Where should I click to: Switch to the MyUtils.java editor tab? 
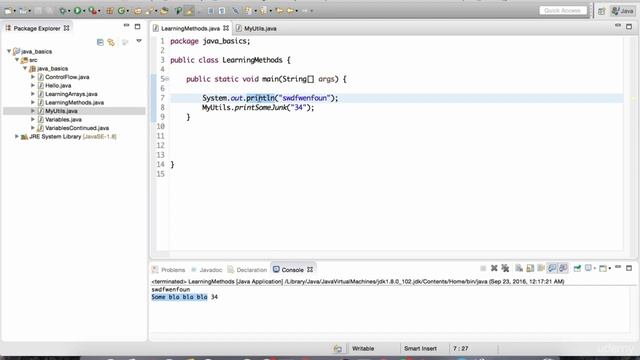pos(260,29)
